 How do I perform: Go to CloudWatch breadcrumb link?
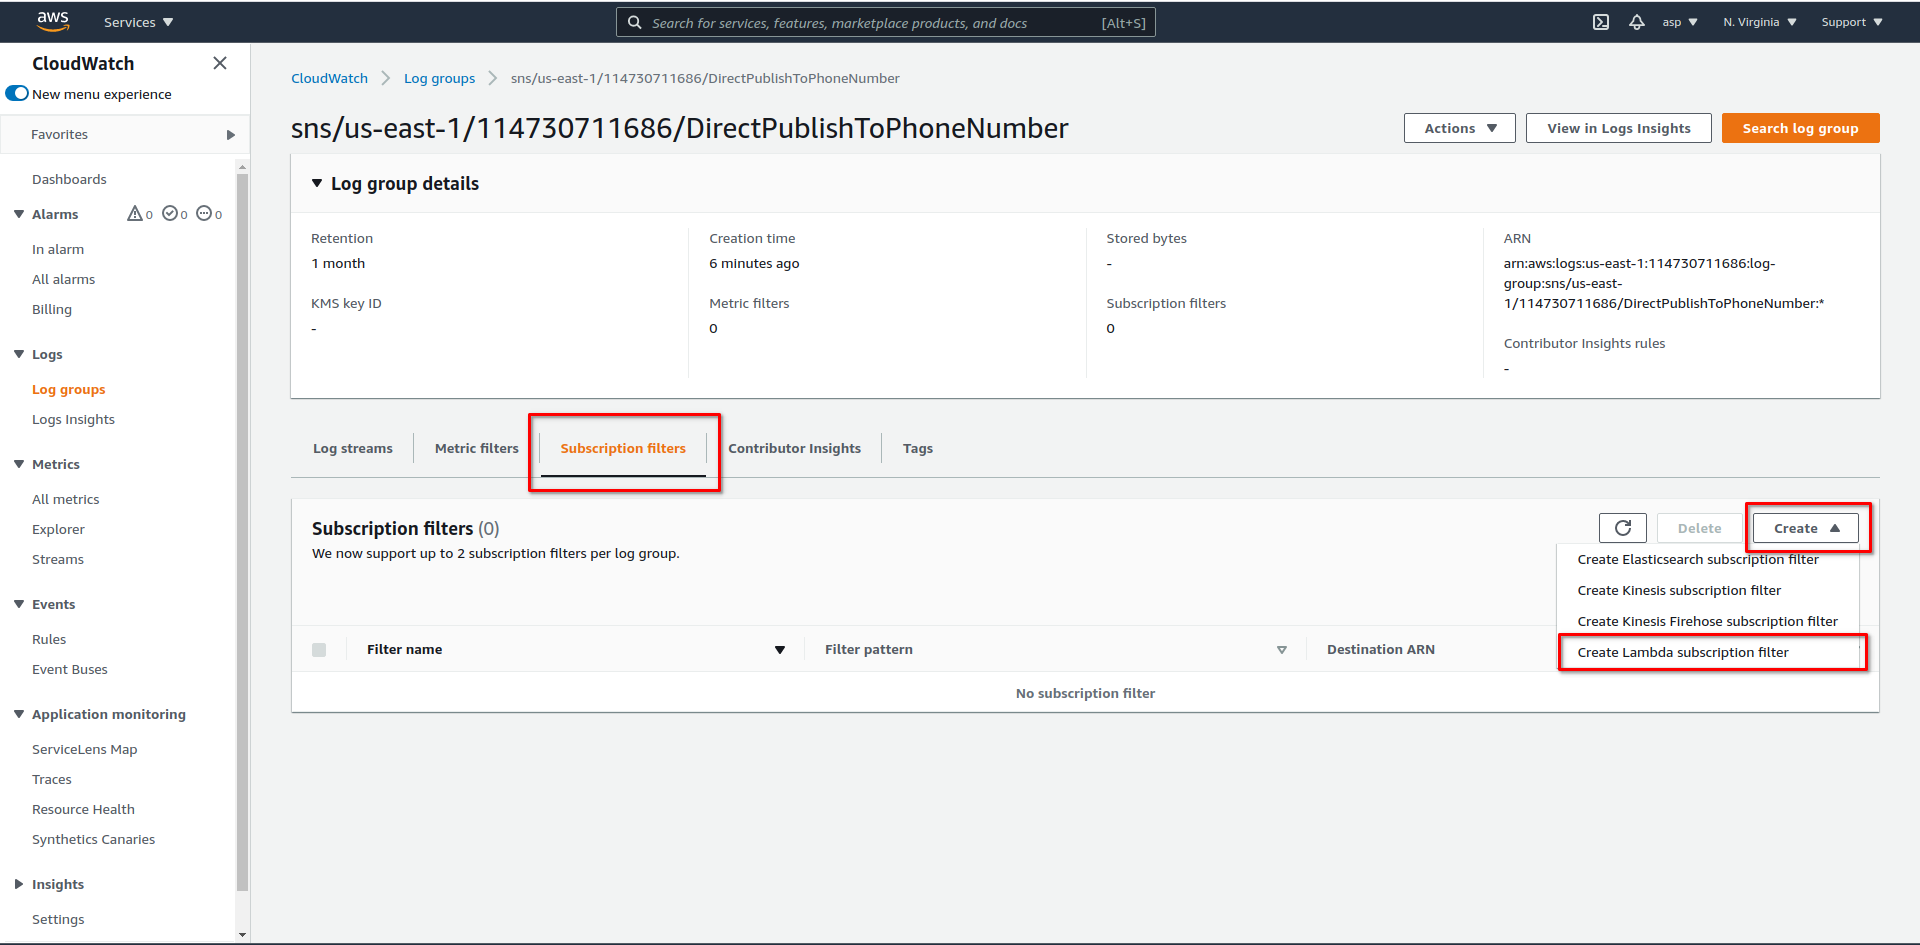(x=329, y=78)
